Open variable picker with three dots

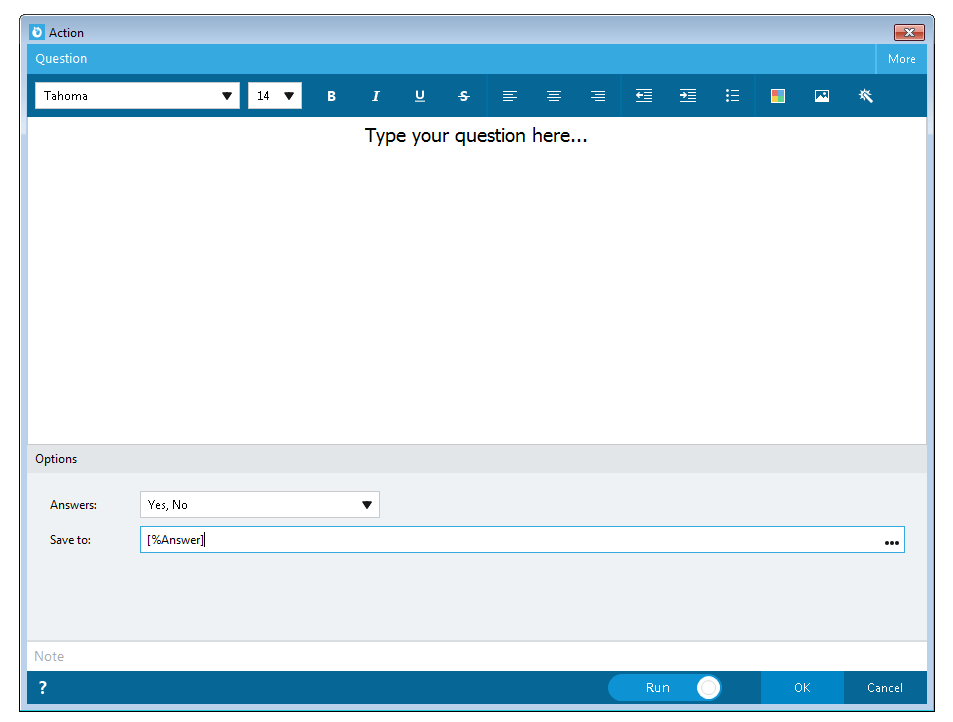[892, 541]
